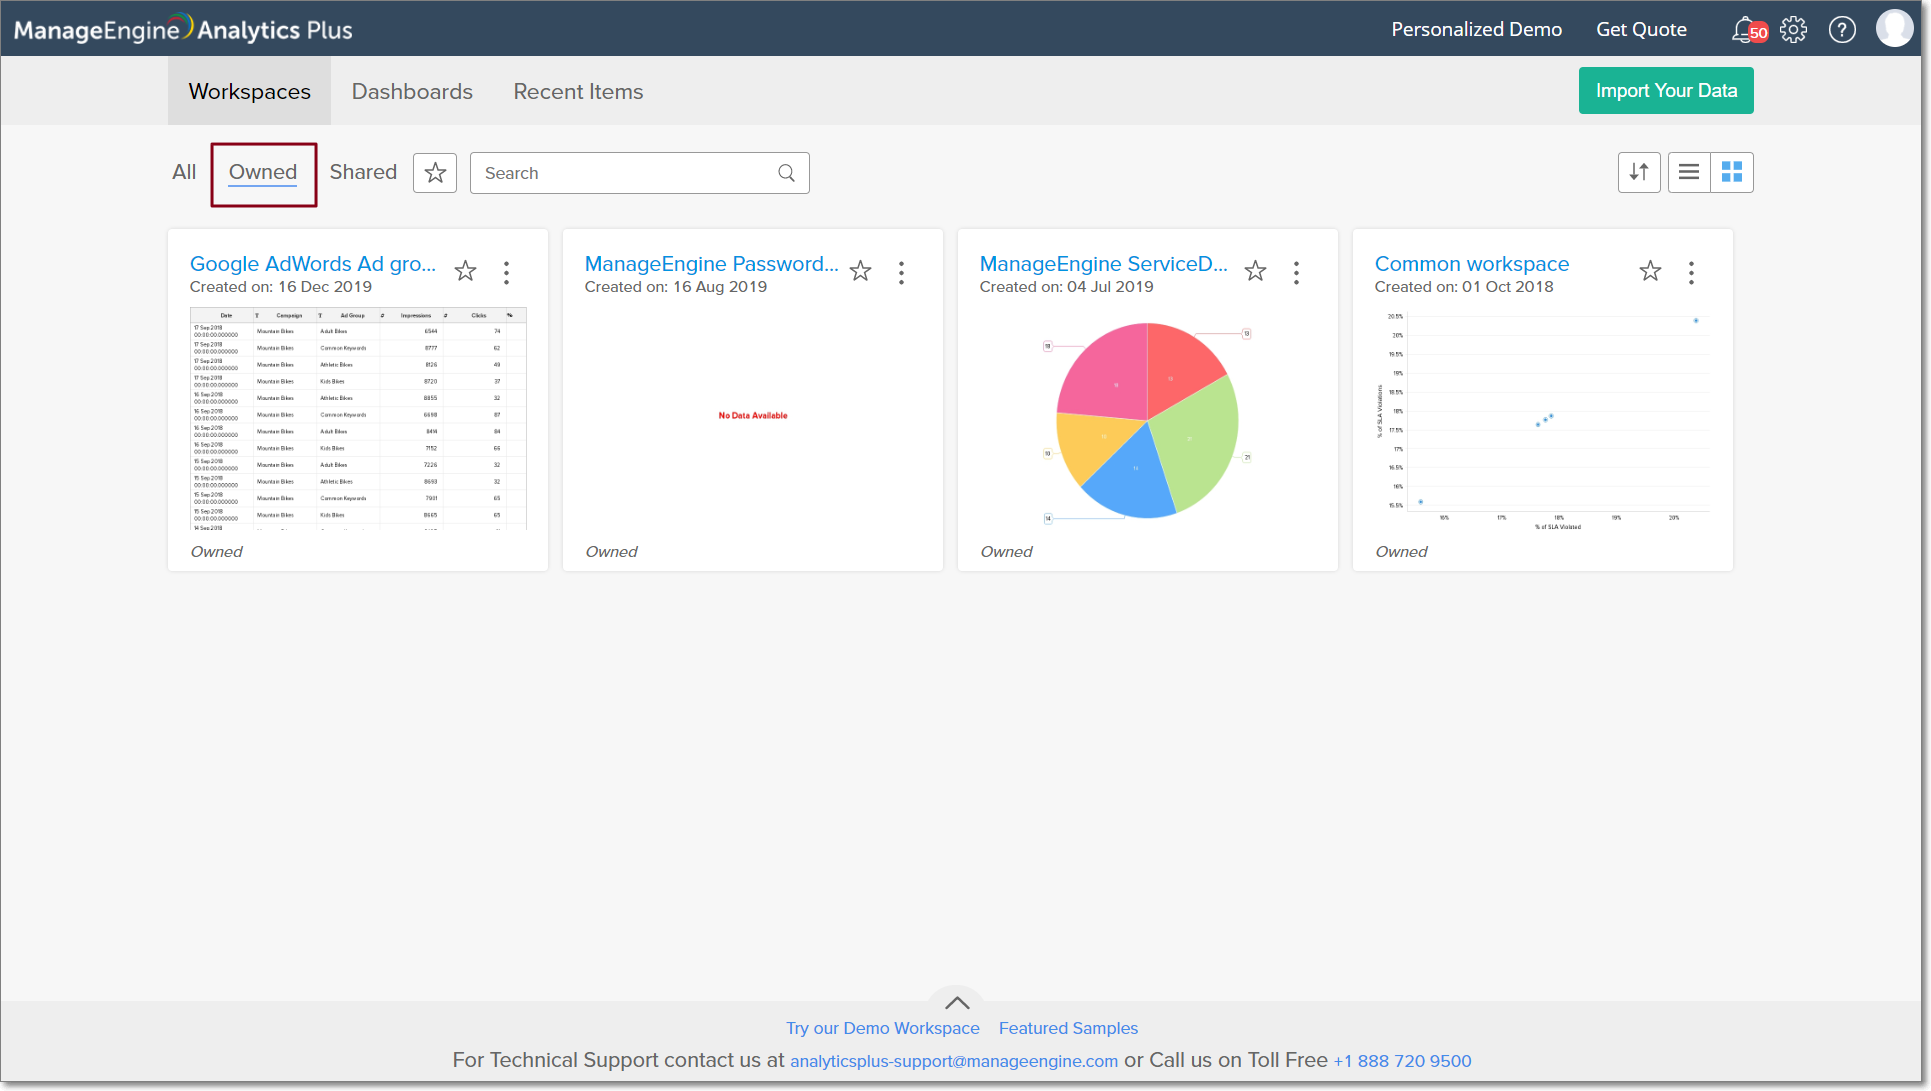Open the settings gear icon

click(x=1794, y=29)
